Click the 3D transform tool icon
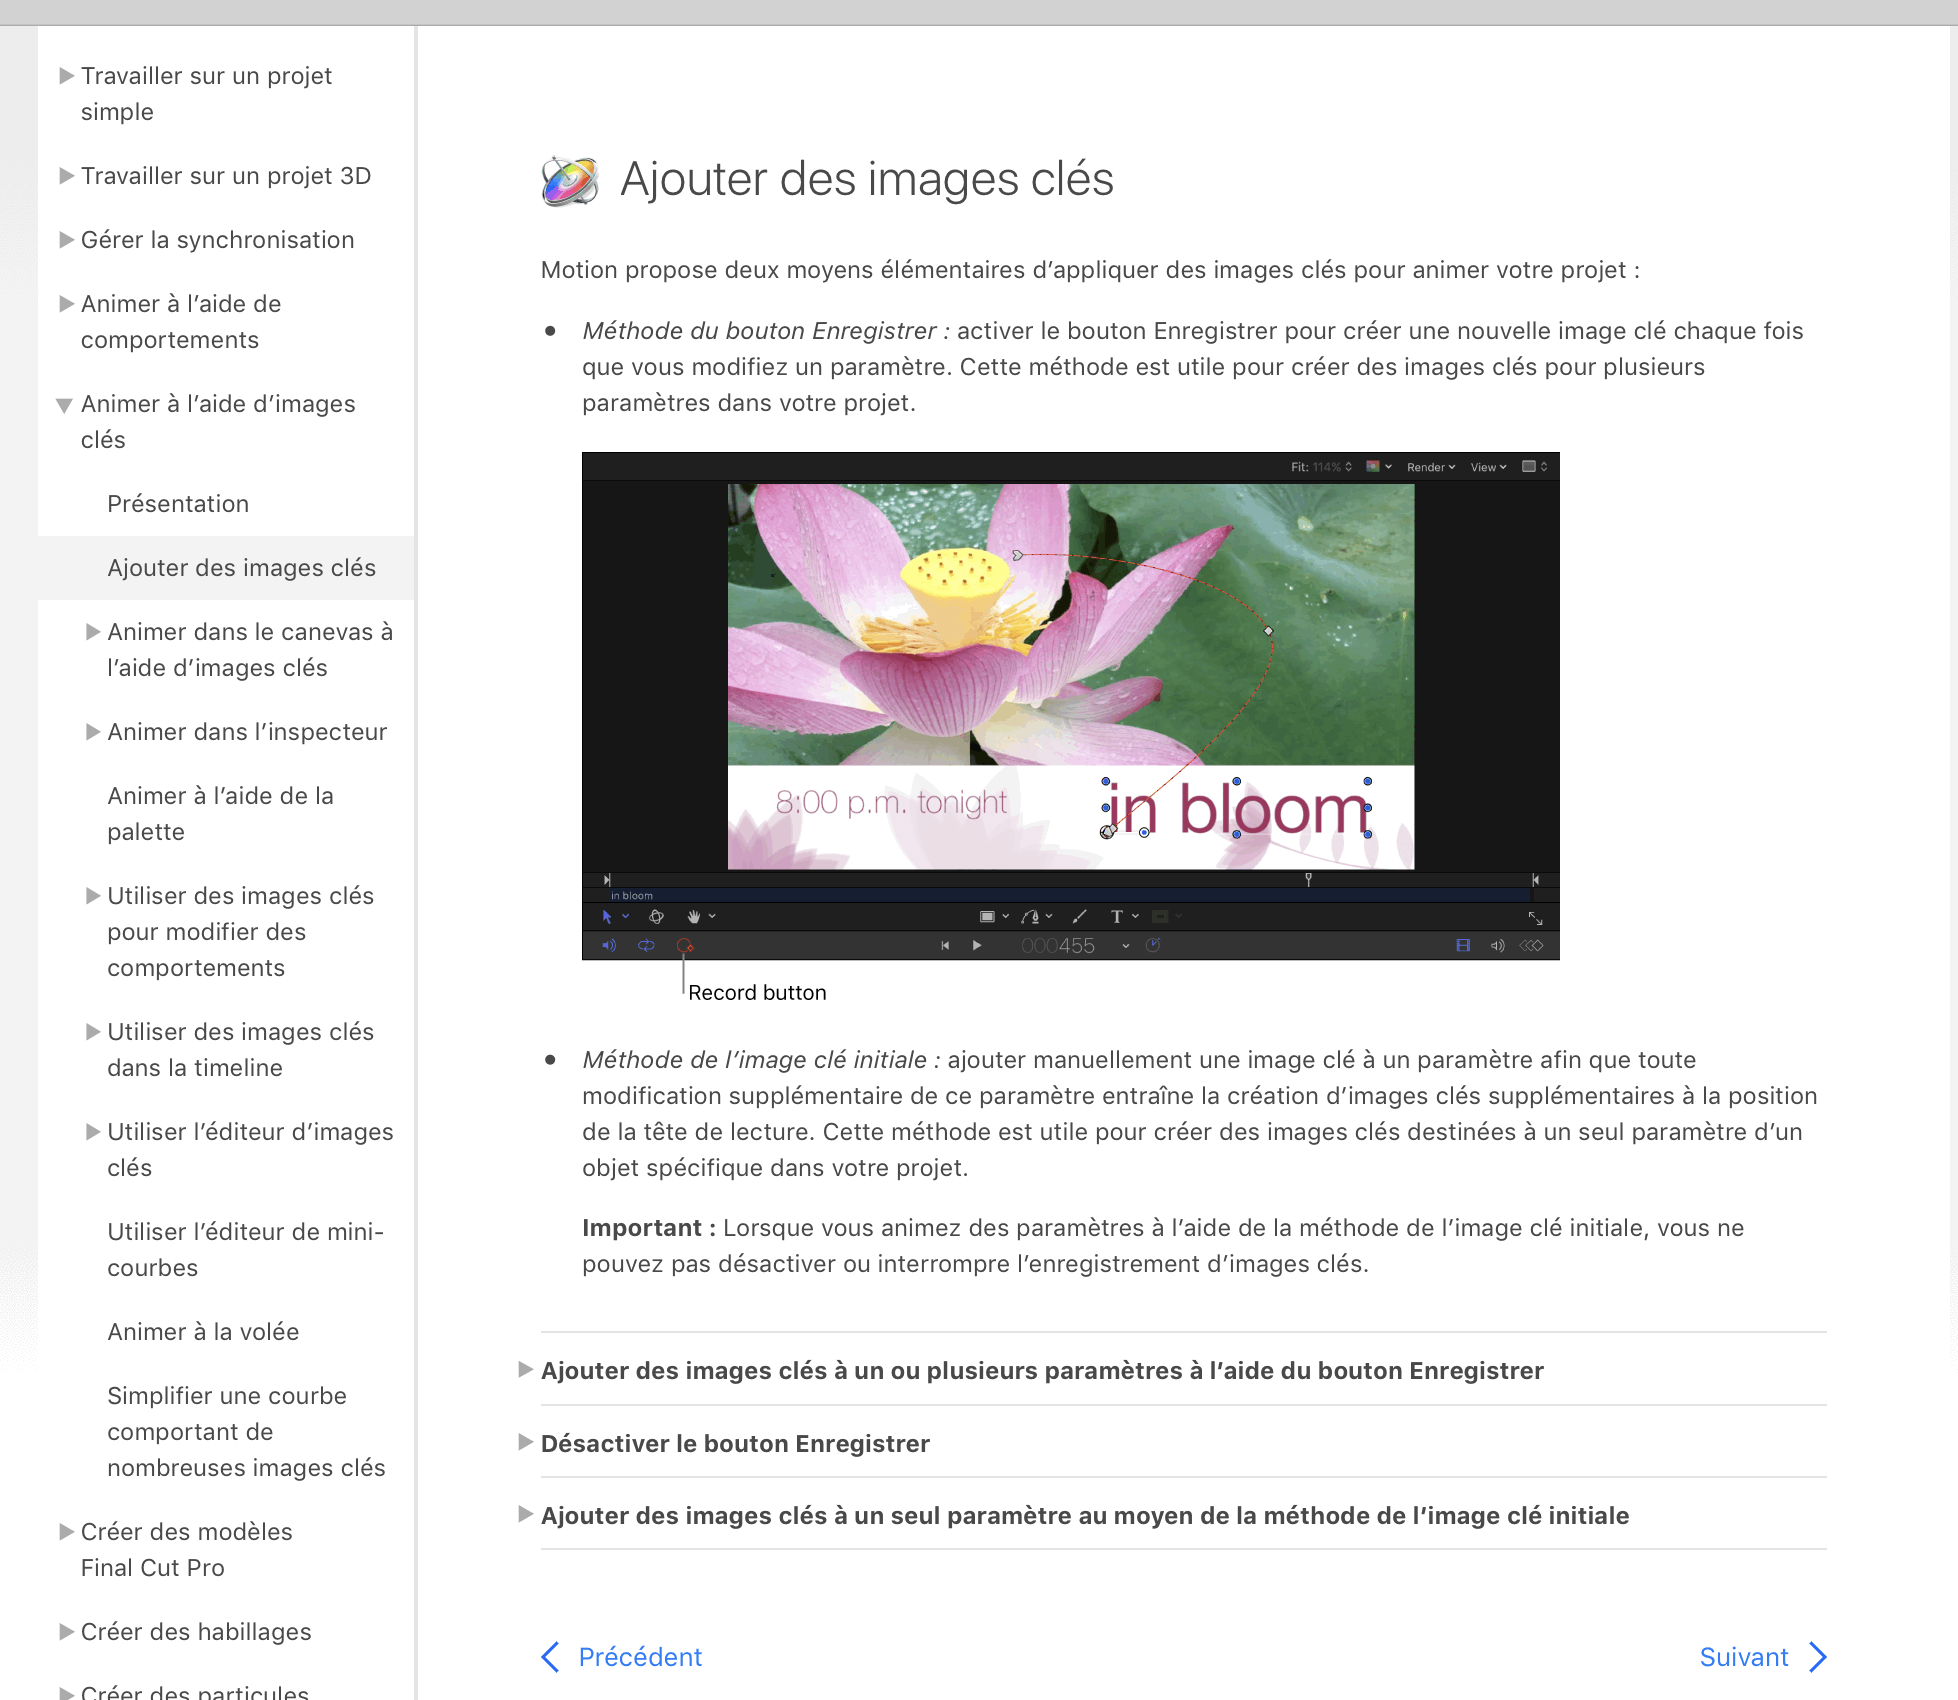This screenshot has height=1700, width=1958. (656, 916)
